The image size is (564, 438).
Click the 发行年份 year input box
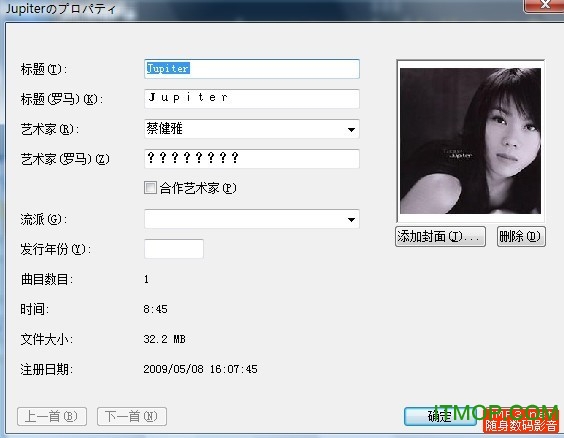click(174, 248)
